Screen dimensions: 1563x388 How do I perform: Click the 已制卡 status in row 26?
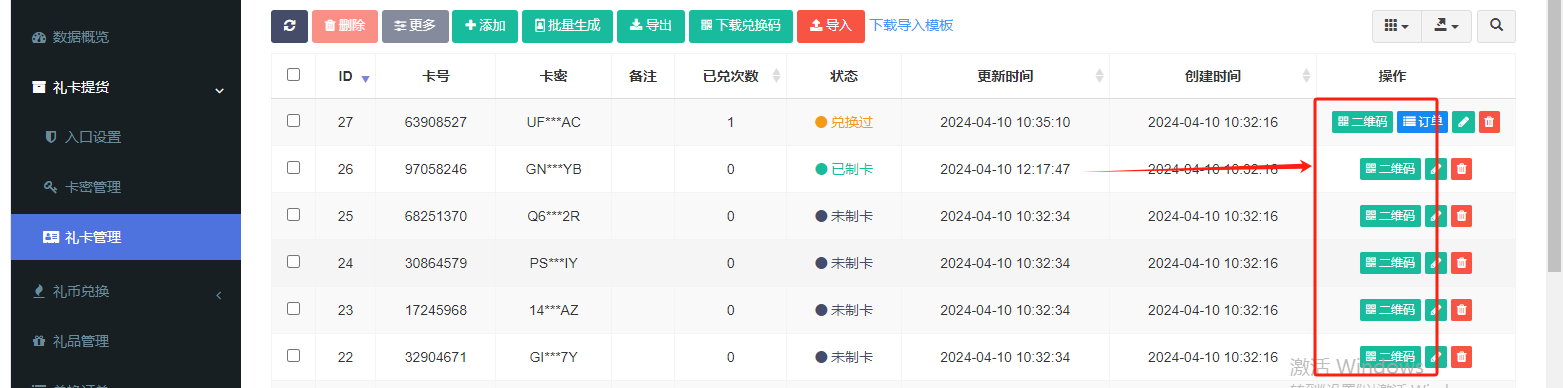[x=844, y=169]
